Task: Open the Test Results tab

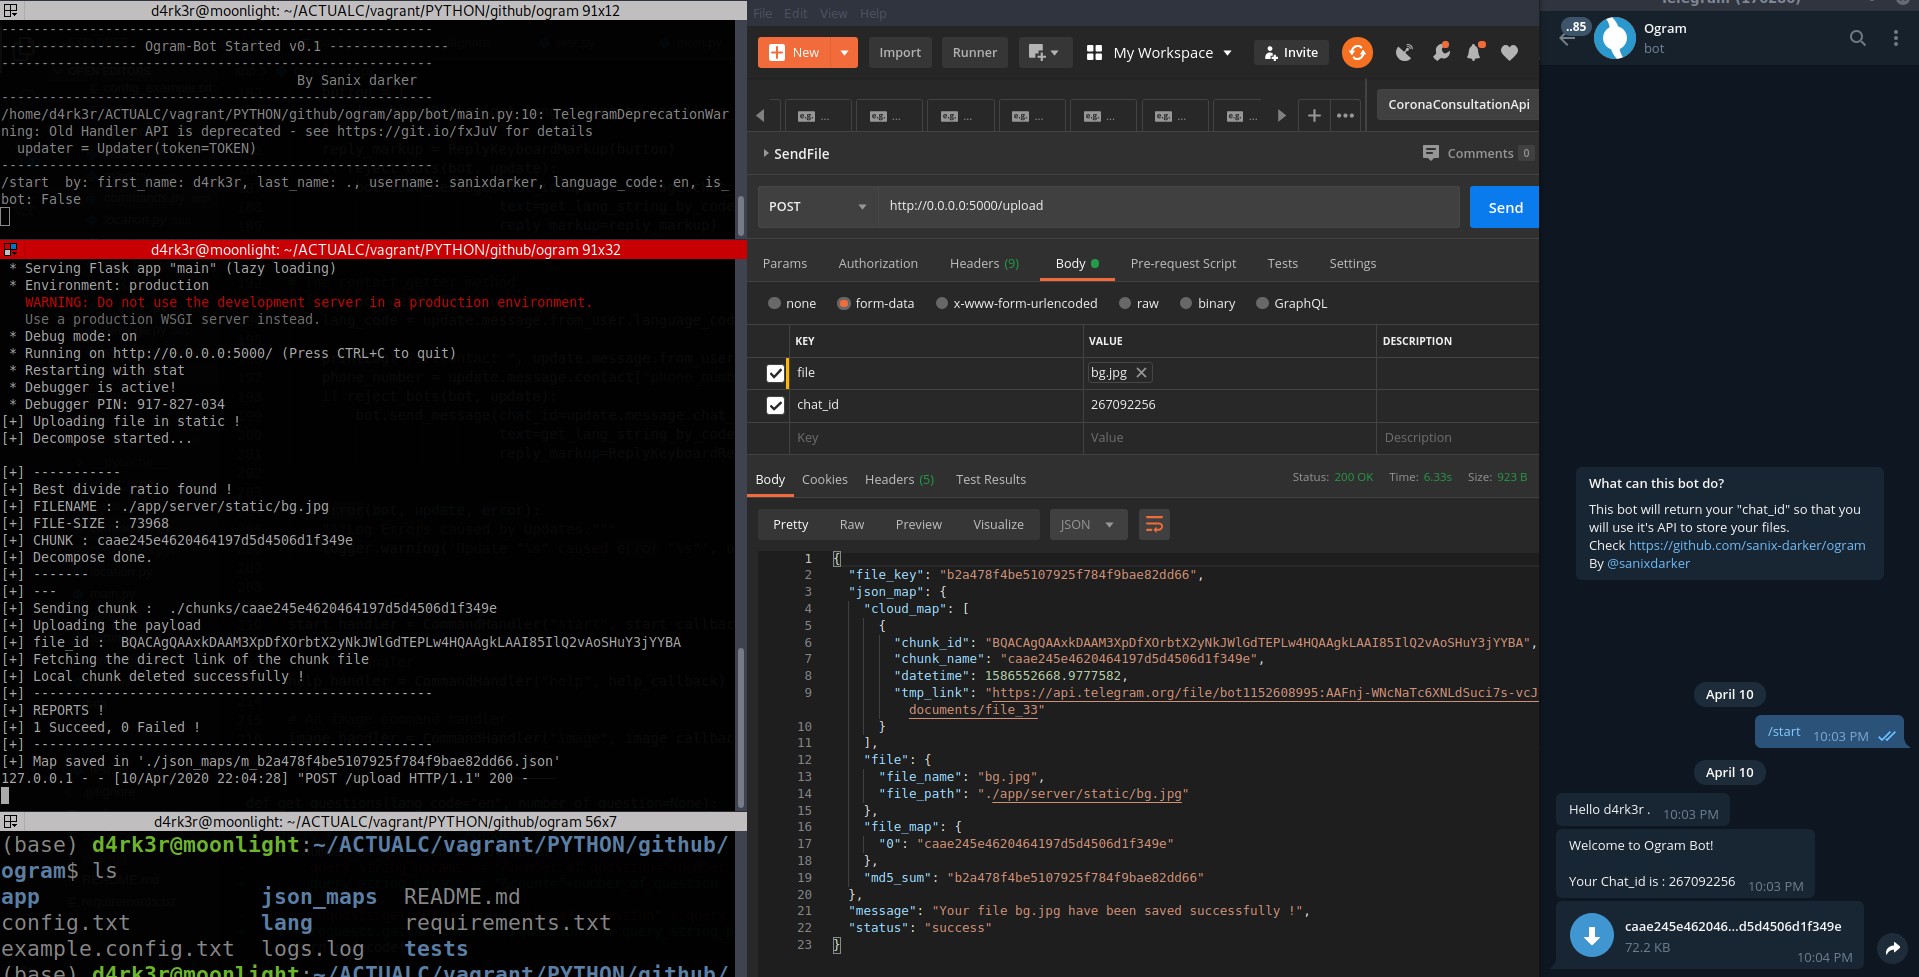Action: click(x=990, y=479)
